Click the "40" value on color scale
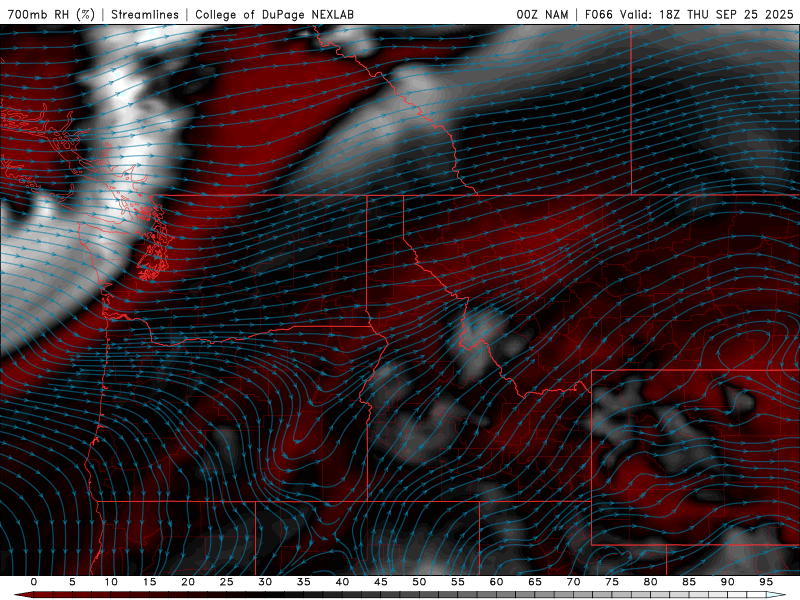 pos(342,582)
